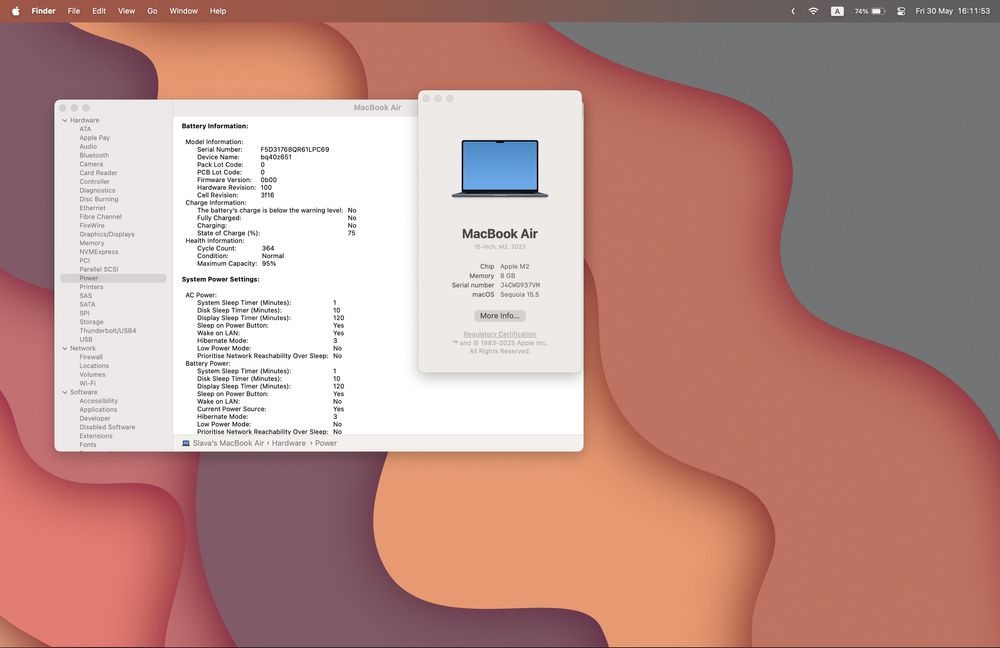Viewport: 1000px width, 648px height.
Task: Click battery serial number F5D31768QR61LPC69
Action: (295, 149)
